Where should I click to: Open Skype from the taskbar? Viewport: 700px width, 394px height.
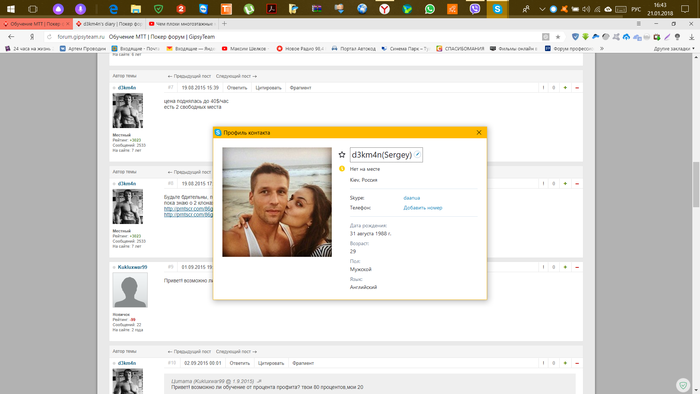pyautogui.click(x=497, y=9)
